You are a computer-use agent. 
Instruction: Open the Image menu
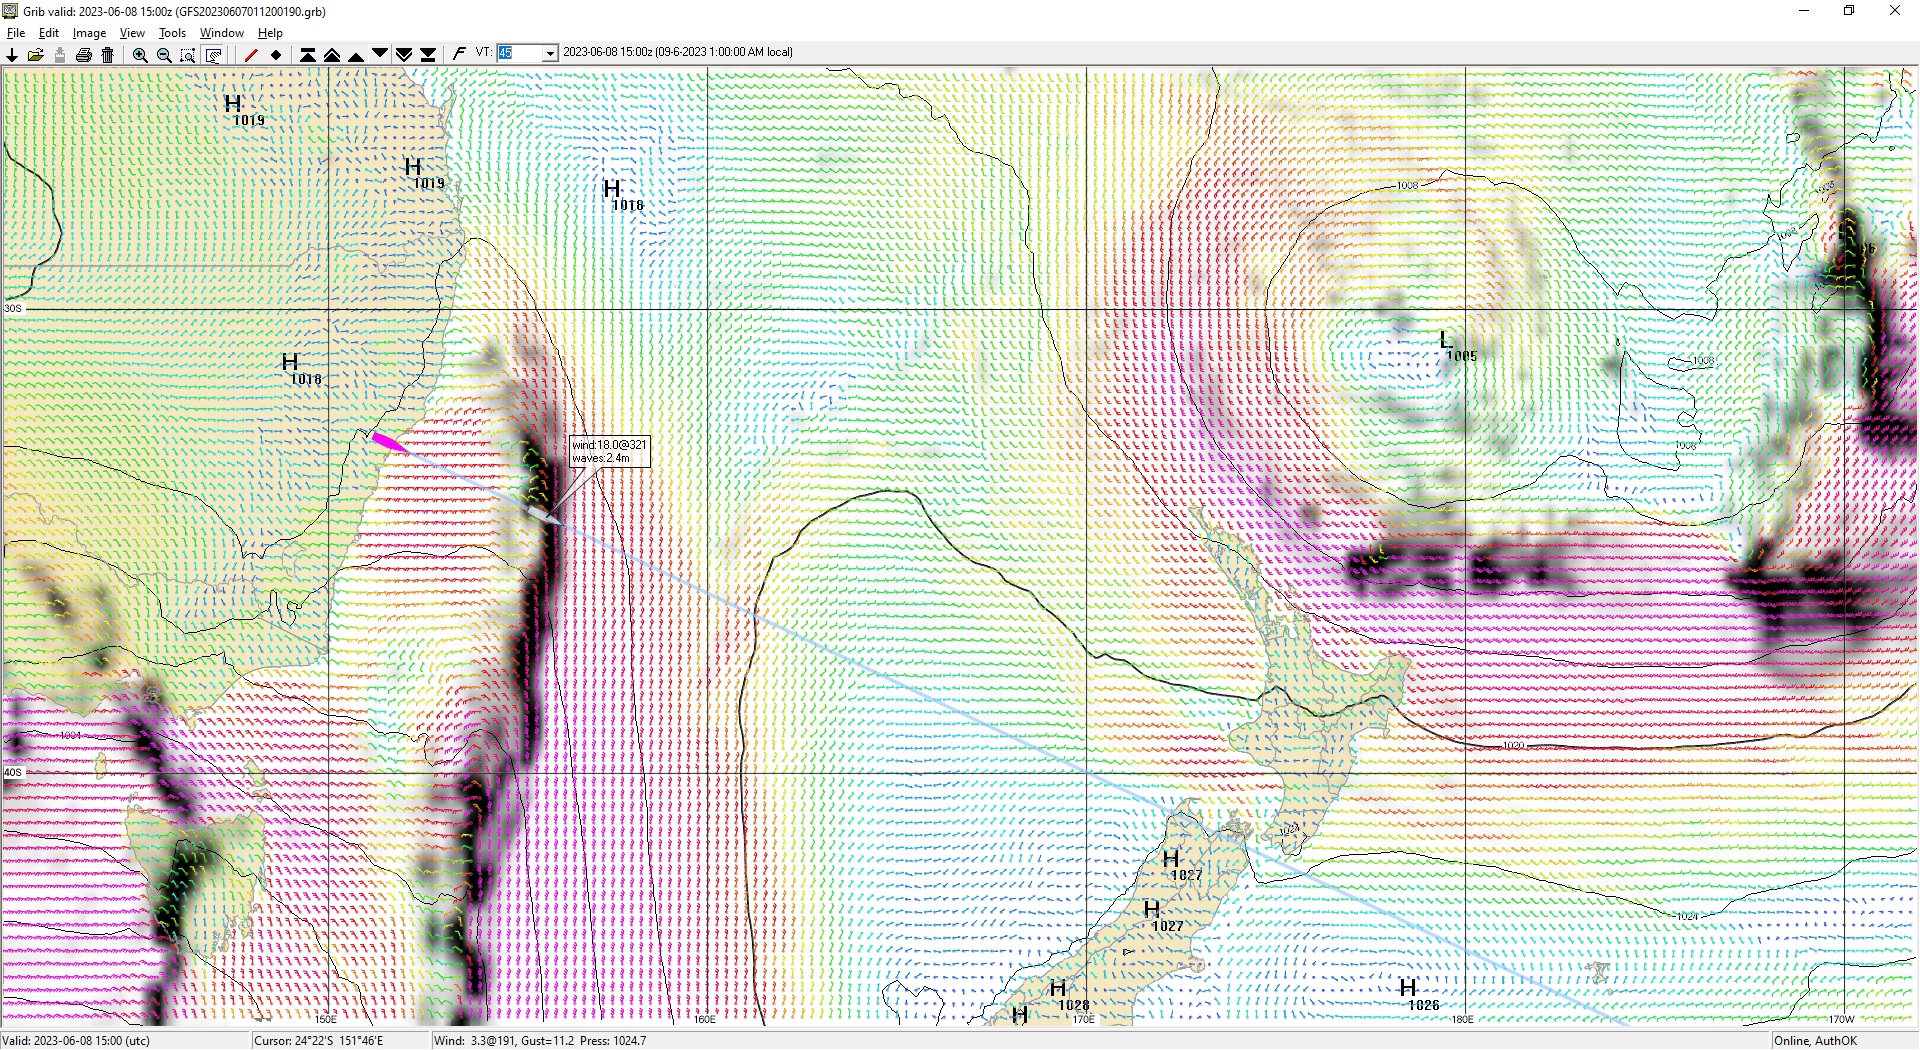click(89, 33)
